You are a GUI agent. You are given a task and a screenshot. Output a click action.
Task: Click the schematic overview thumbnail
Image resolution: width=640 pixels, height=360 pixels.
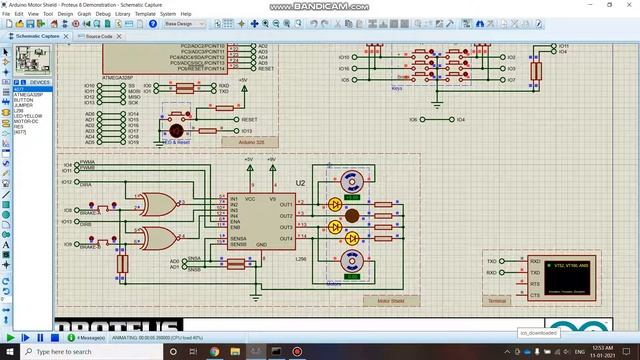pos(33,60)
